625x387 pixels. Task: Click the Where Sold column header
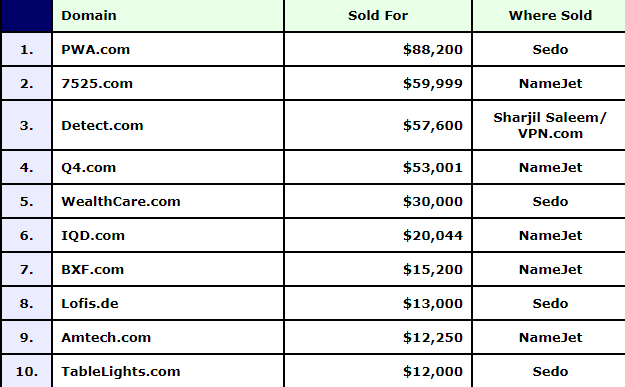(x=550, y=16)
